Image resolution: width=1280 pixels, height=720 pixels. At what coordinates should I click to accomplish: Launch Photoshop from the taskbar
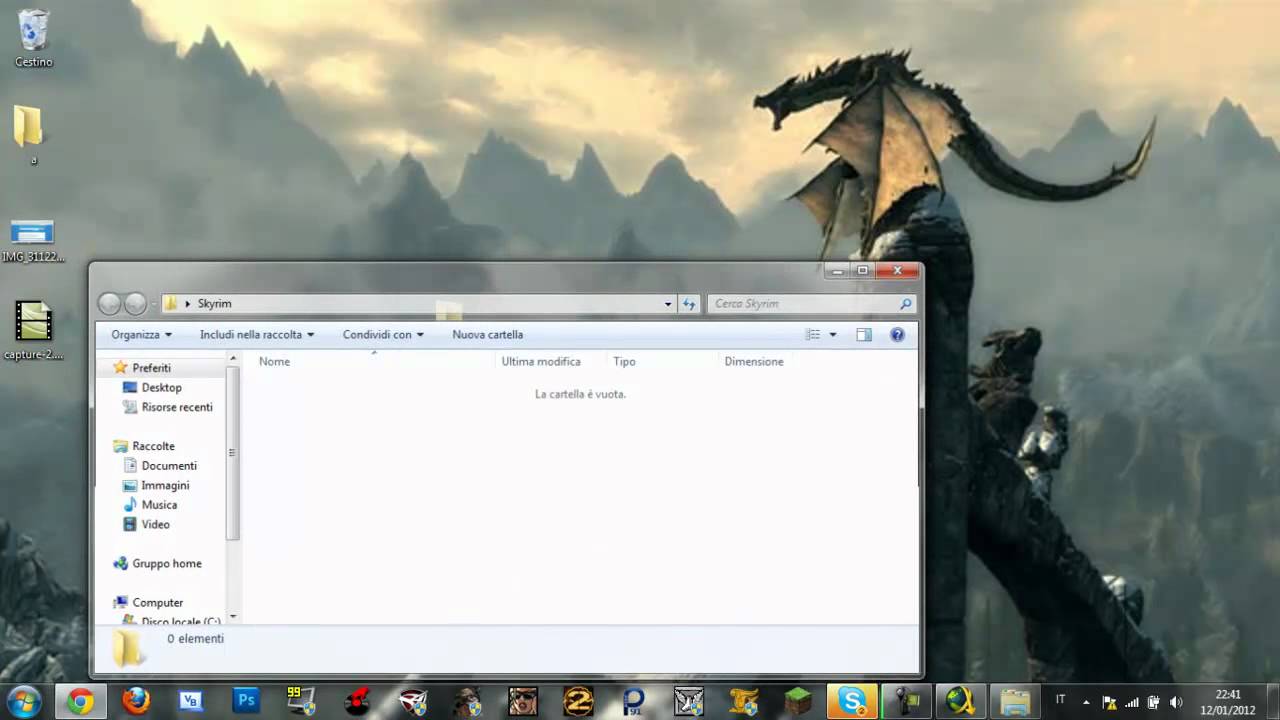(246, 702)
